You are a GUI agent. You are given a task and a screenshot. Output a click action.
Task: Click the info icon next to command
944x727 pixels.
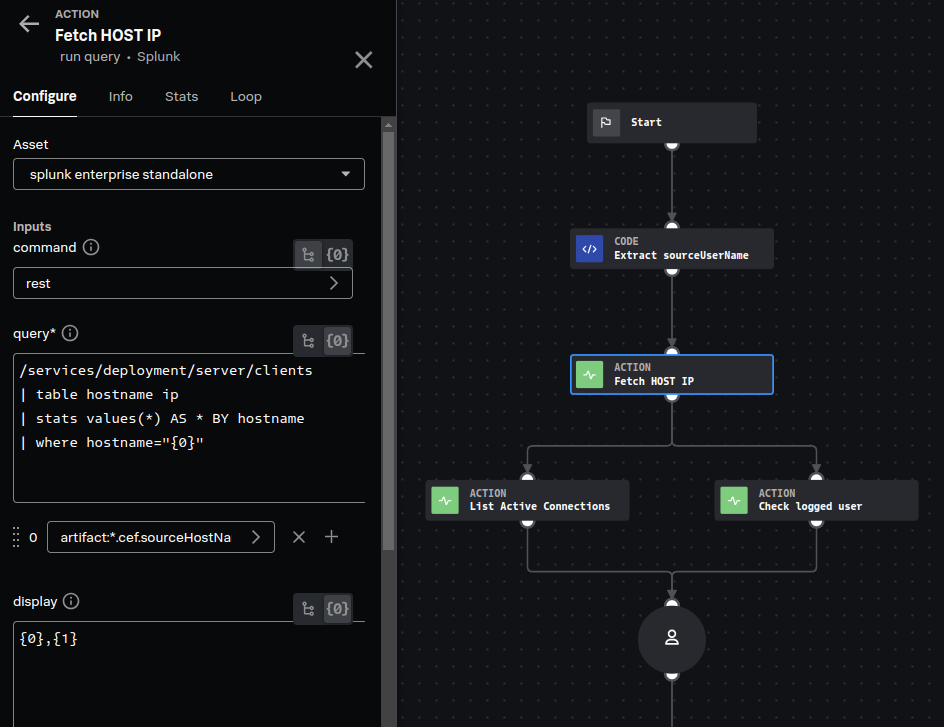click(x=91, y=247)
